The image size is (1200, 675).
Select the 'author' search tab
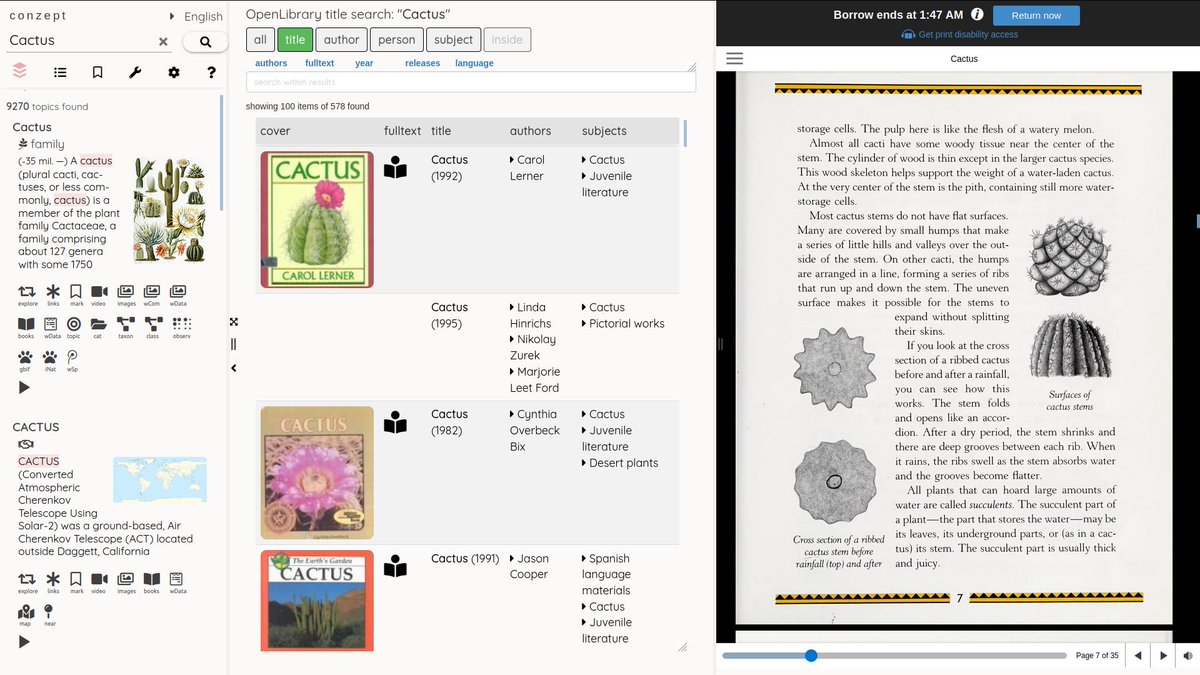341,40
